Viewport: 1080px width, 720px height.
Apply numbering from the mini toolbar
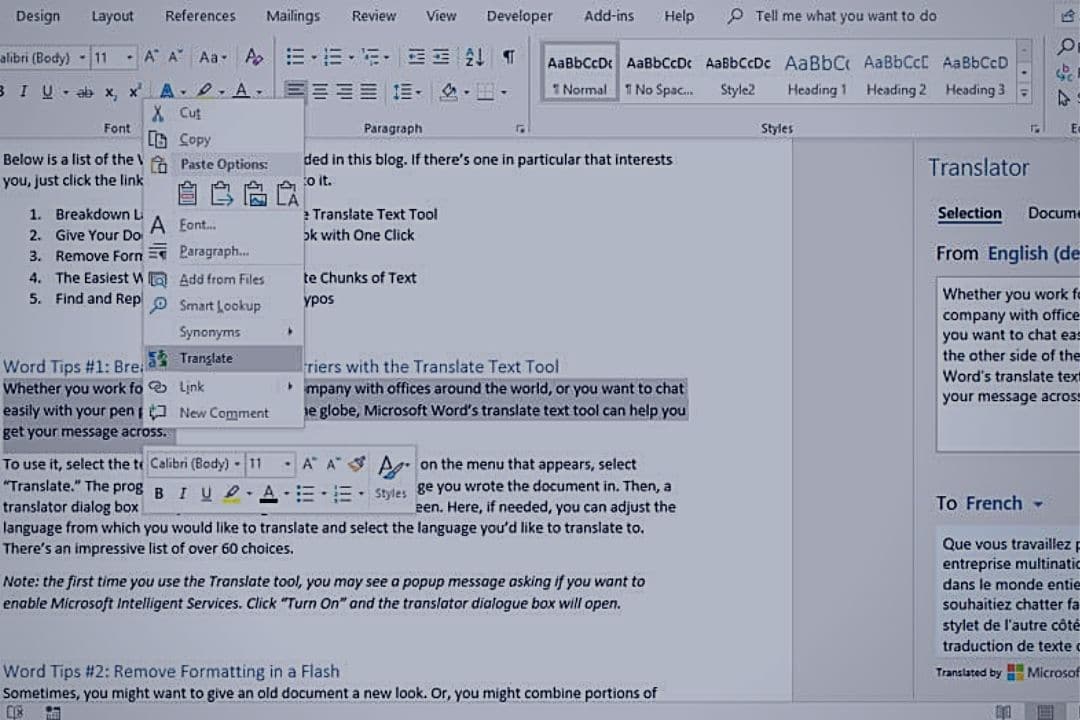tap(342, 493)
